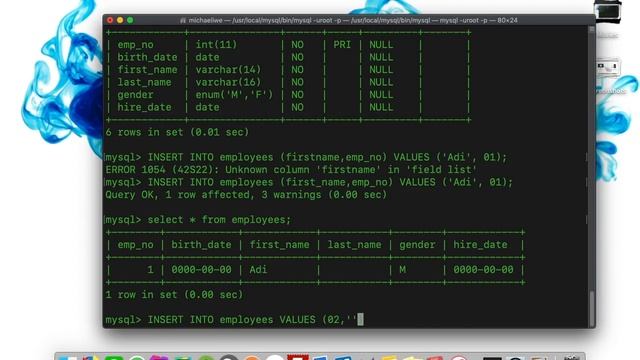Viewport: 640px width, 360px height.
Task: Close the mysql terminal window
Action: click(110, 20)
